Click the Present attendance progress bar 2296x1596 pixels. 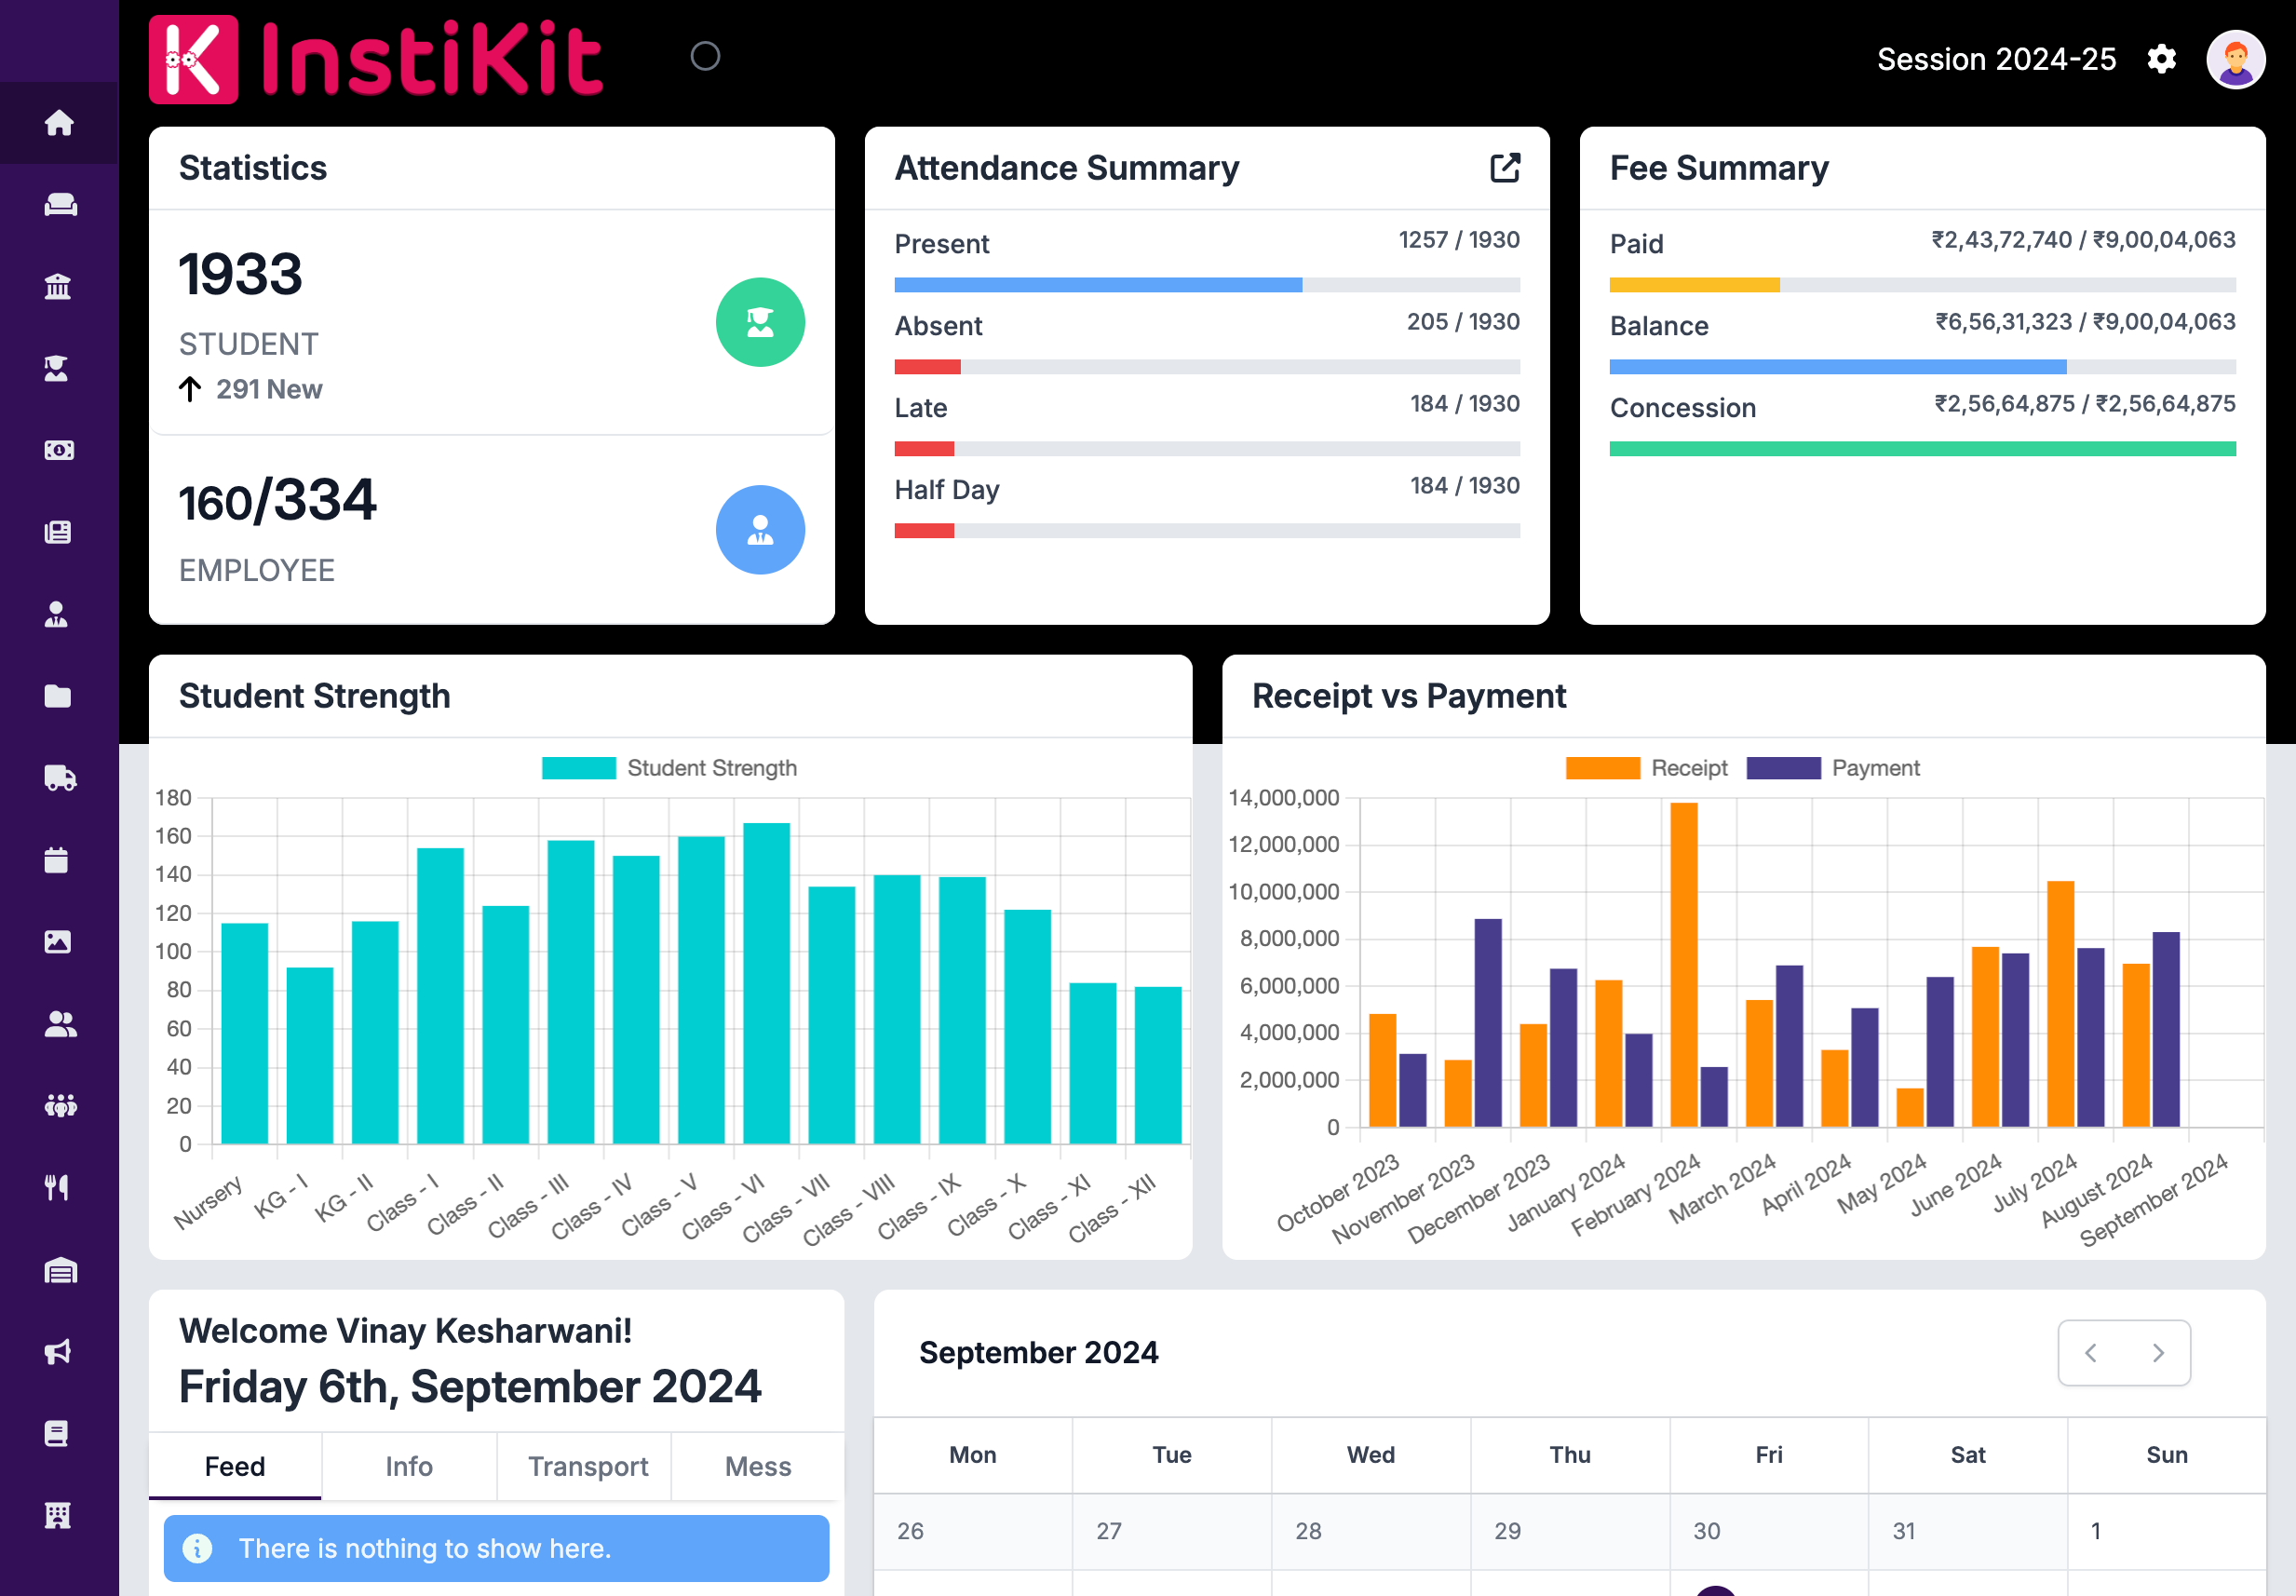pos(1206,285)
